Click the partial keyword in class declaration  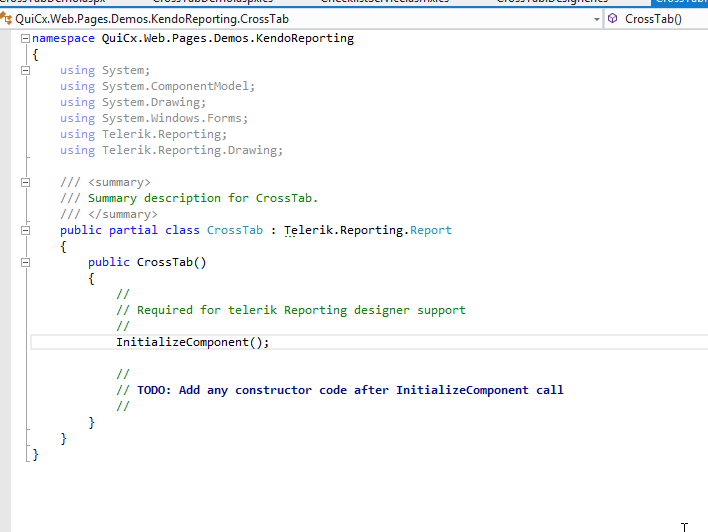[x=133, y=230]
